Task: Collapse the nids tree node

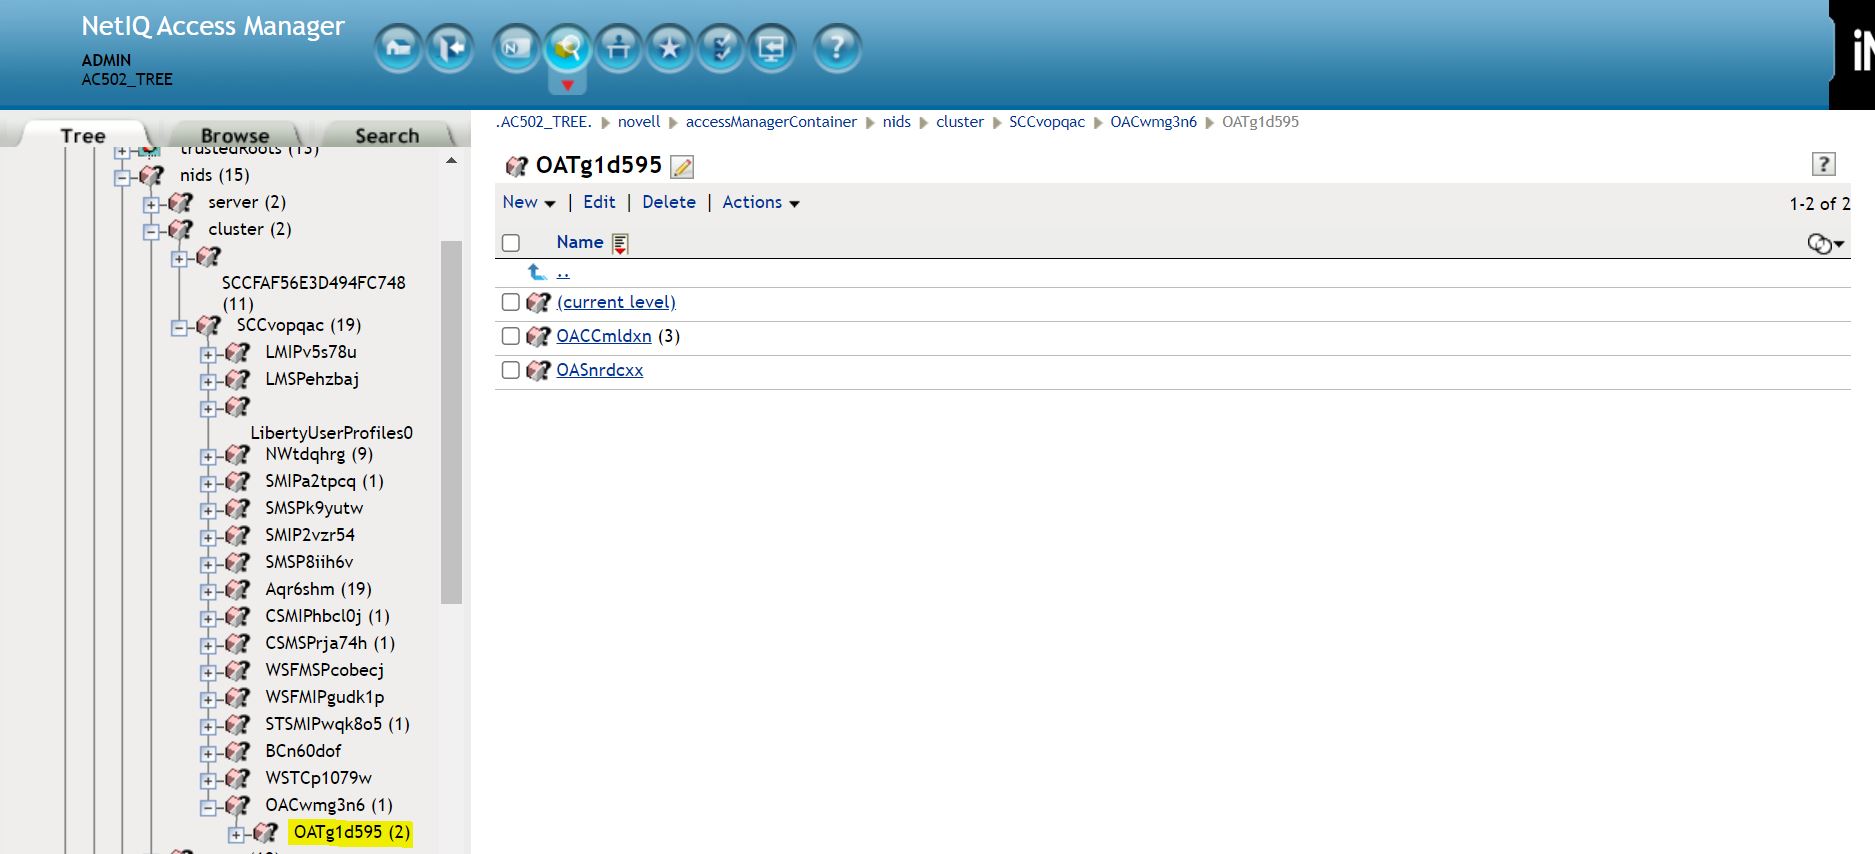Action: point(123,177)
